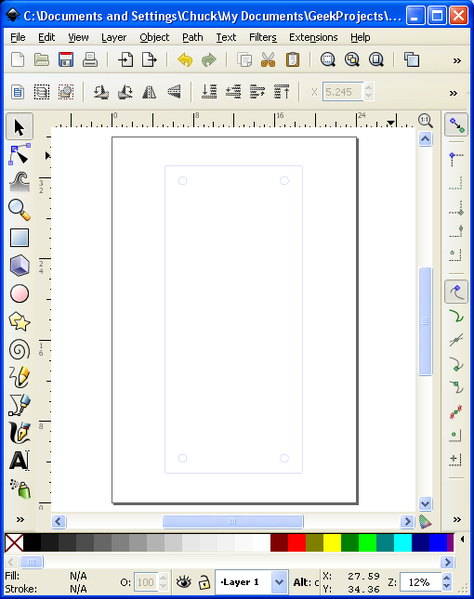Screen dimensions: 474x599
Task: Click the Flip horizontal icon
Action: click(x=149, y=92)
